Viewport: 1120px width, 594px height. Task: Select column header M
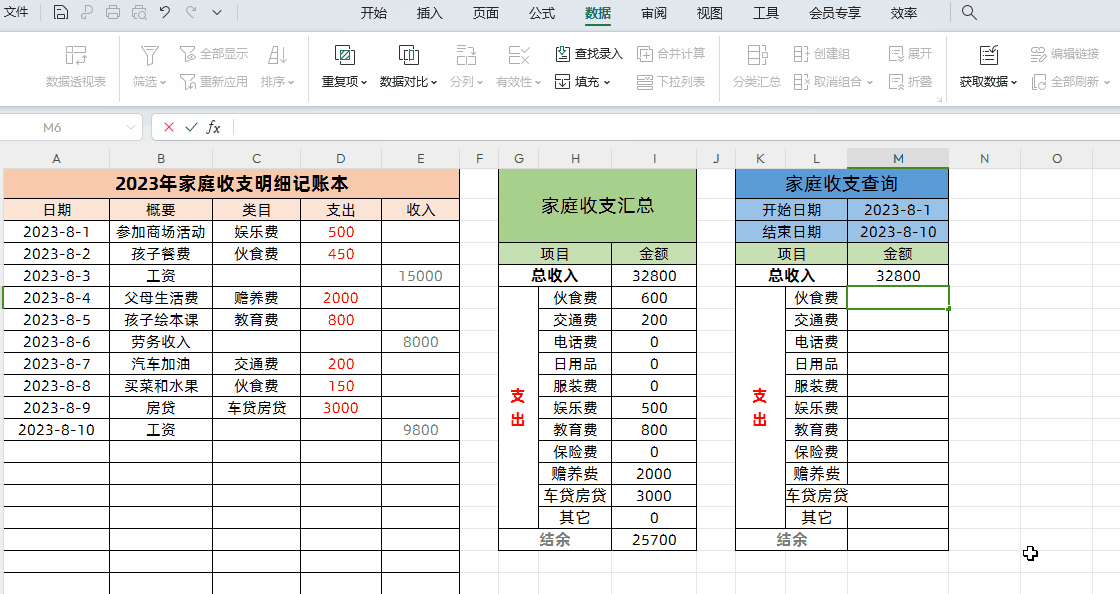click(x=898, y=158)
